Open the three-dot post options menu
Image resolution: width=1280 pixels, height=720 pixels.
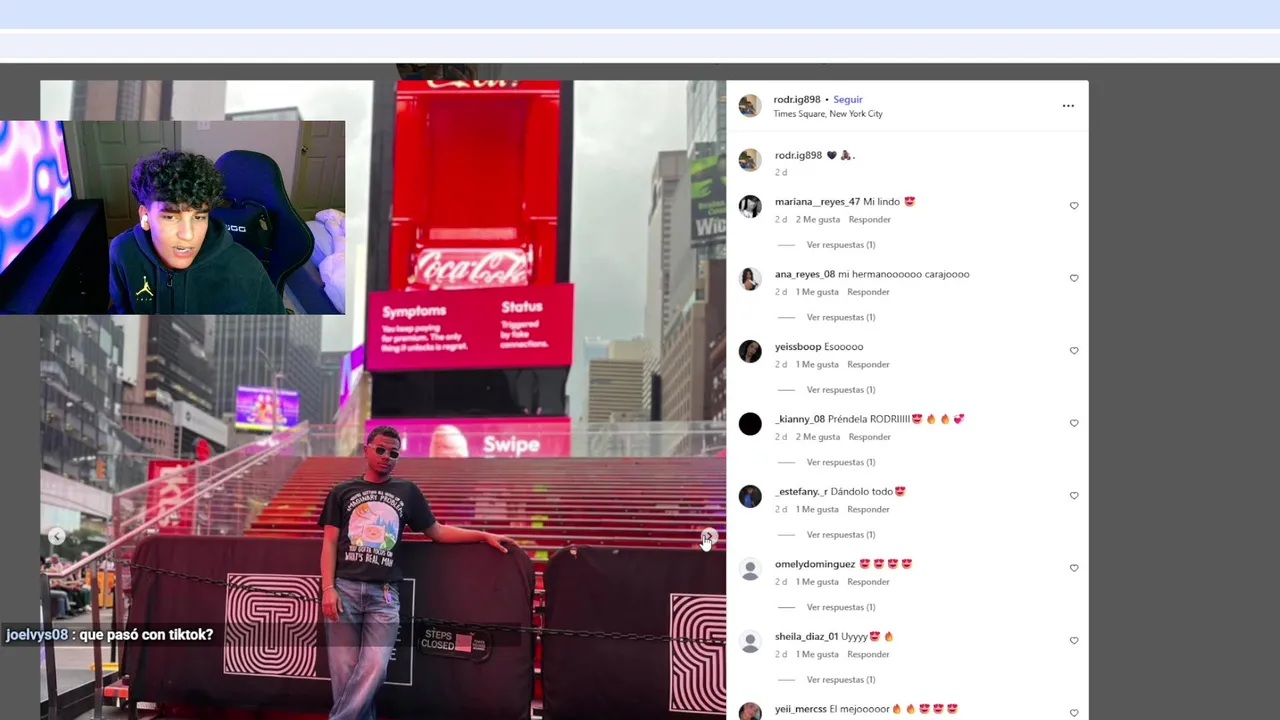point(1068,106)
